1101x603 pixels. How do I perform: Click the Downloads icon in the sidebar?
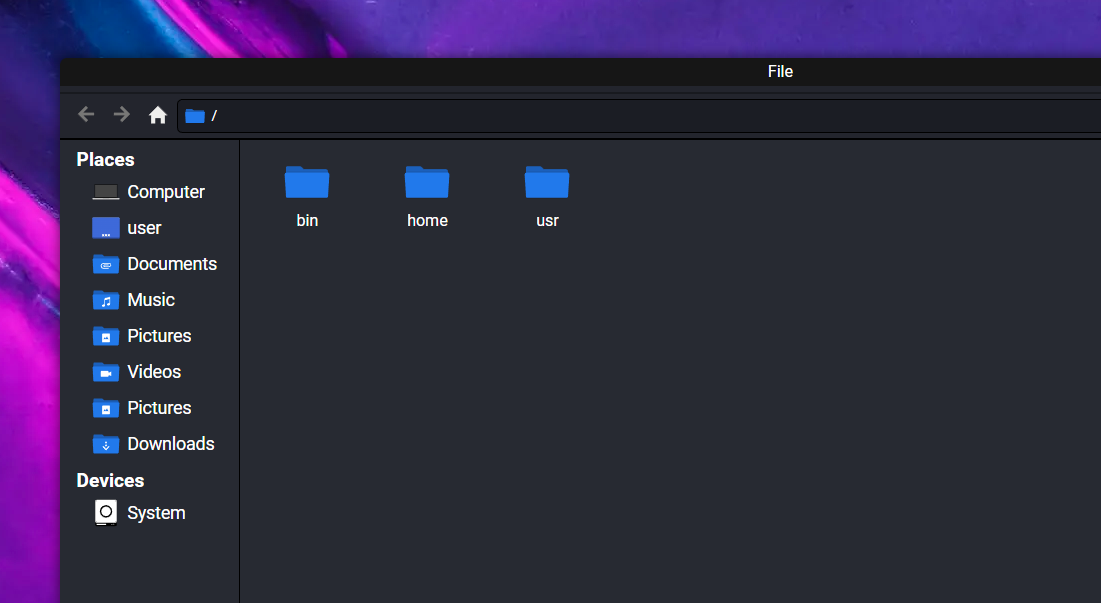105,444
